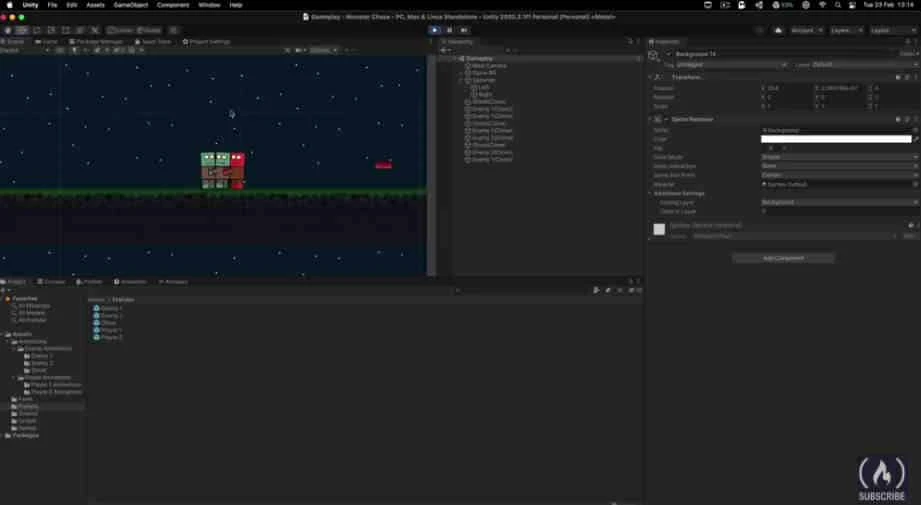Open the Profiler tab
The height and width of the screenshot is (505, 921).
click(89, 282)
